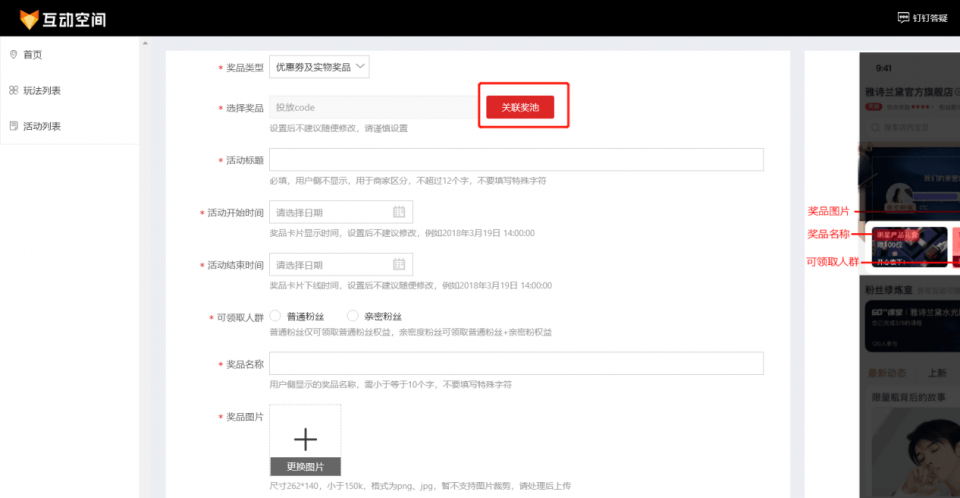Go to 玩法列表 in the sidebar
The image size is (960, 498).
click(42, 90)
